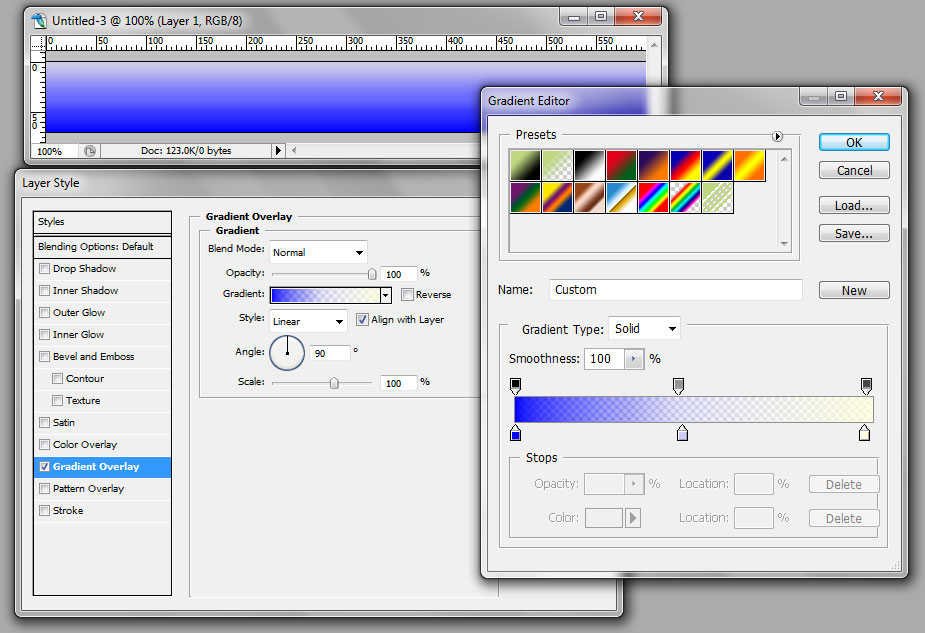This screenshot has width=925, height=633.
Task: Select the transparent stripes gradient preset
Action: (x=717, y=197)
